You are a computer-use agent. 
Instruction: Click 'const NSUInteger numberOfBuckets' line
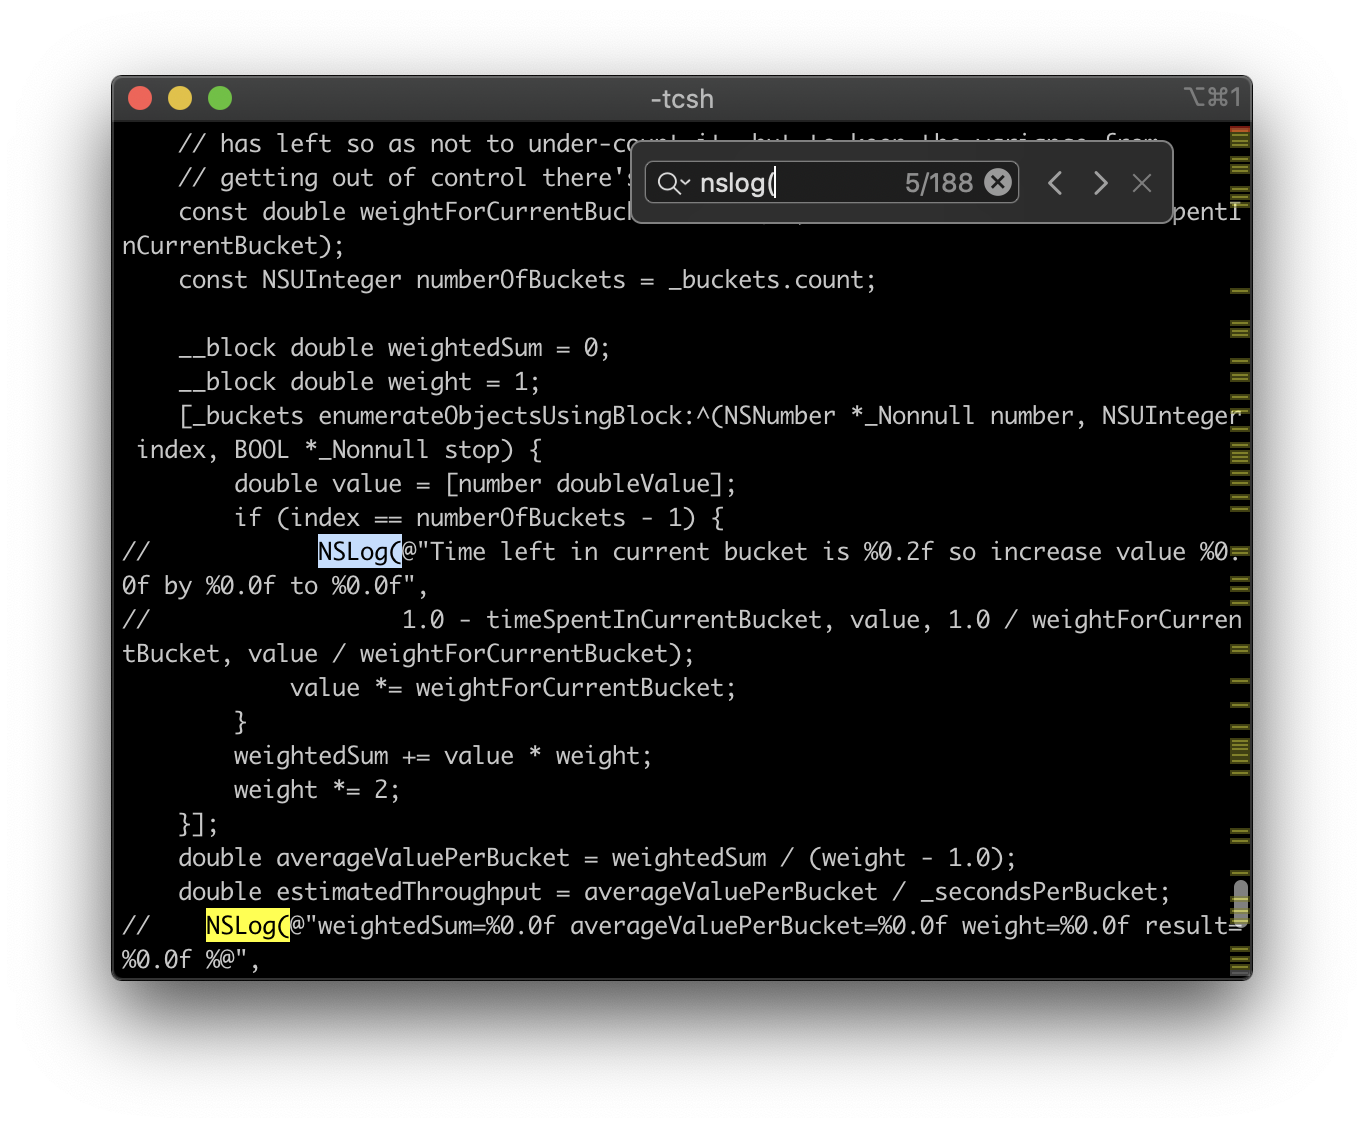click(x=527, y=280)
